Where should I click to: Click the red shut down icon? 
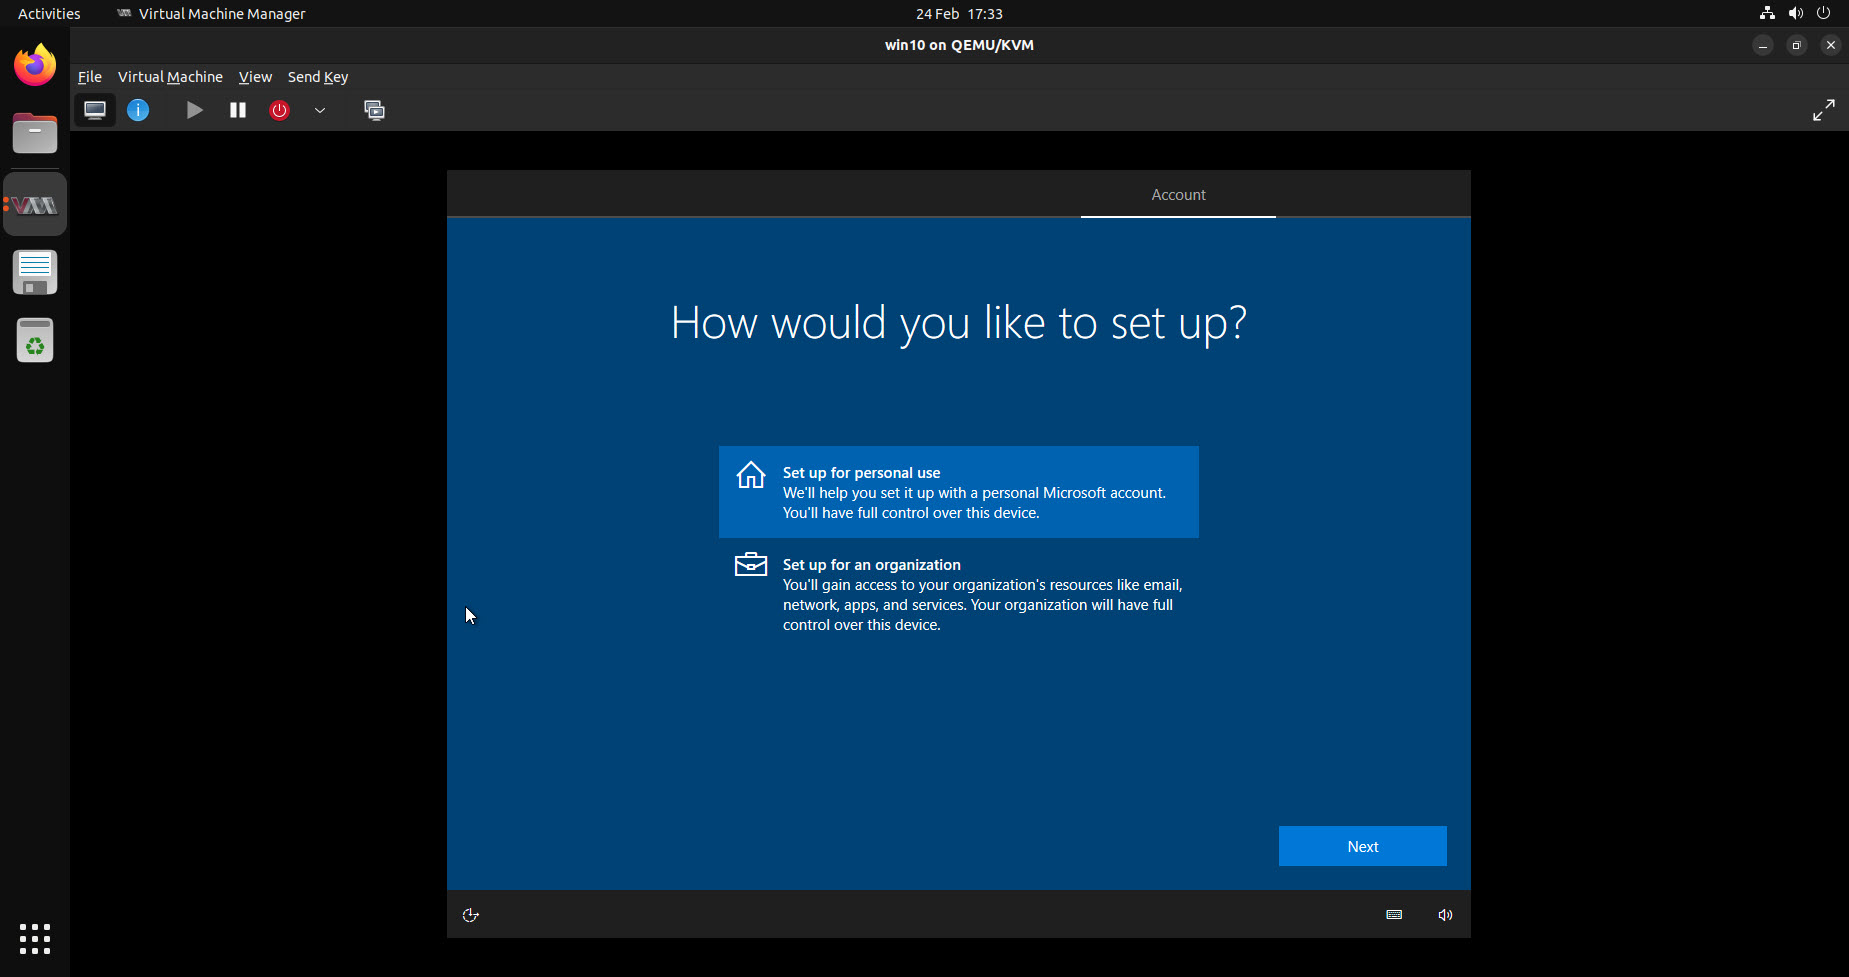(279, 110)
